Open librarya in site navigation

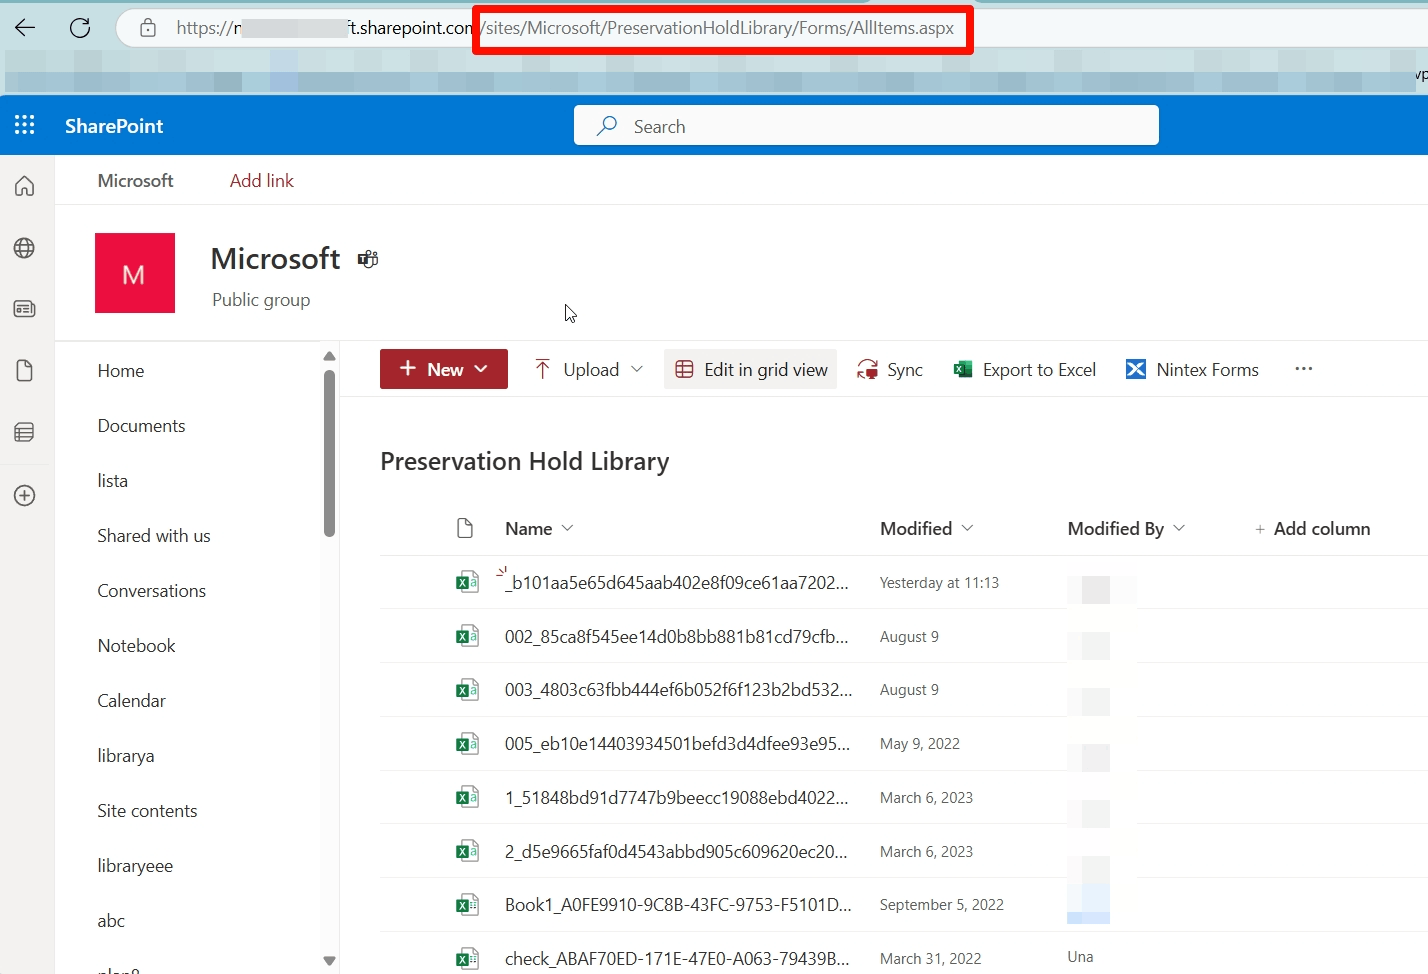click(x=126, y=756)
